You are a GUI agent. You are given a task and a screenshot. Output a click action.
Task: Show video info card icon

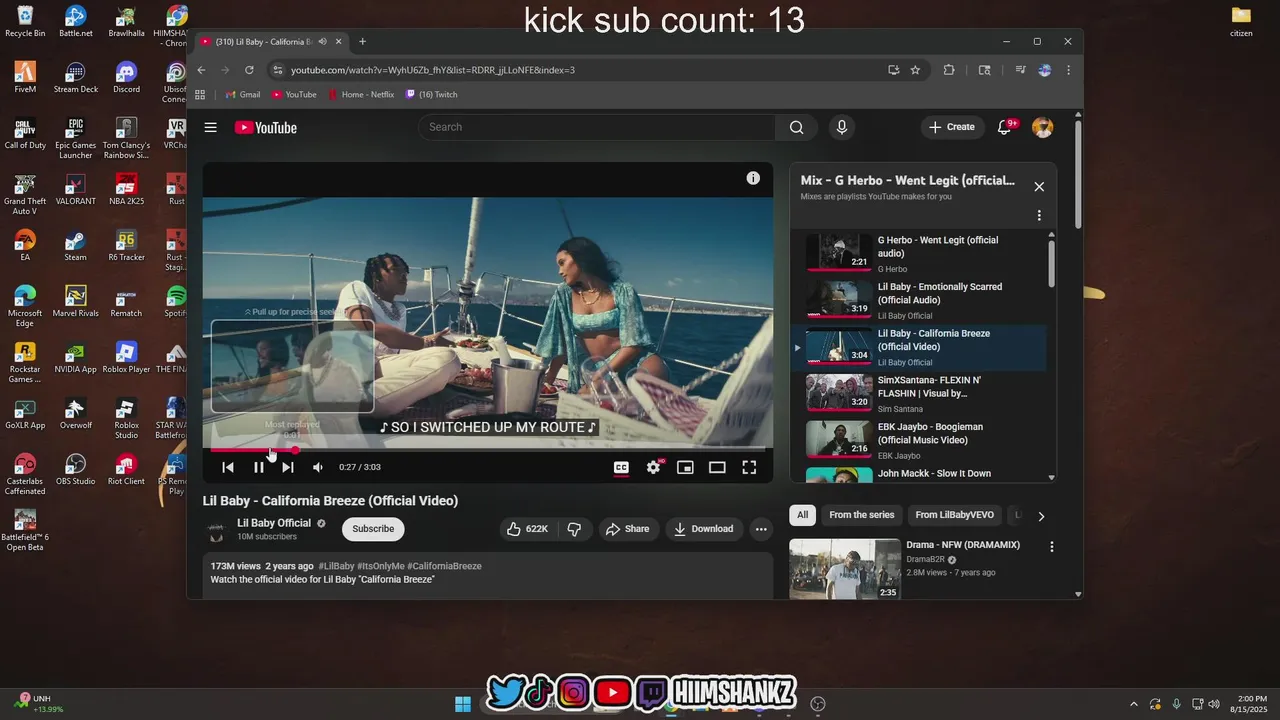(x=753, y=178)
